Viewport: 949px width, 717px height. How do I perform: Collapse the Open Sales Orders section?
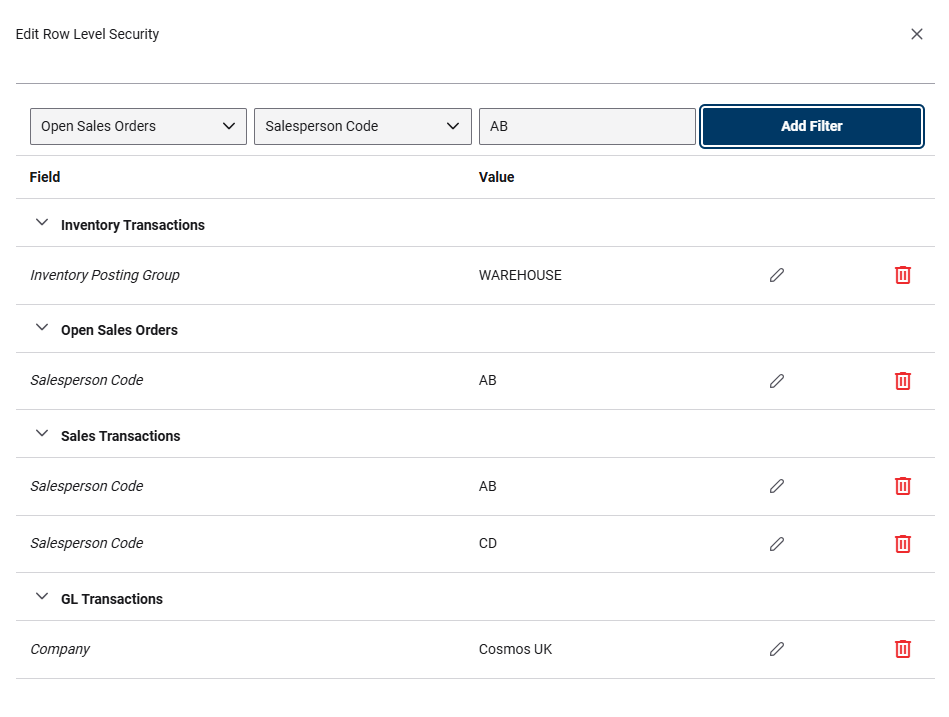(41, 328)
